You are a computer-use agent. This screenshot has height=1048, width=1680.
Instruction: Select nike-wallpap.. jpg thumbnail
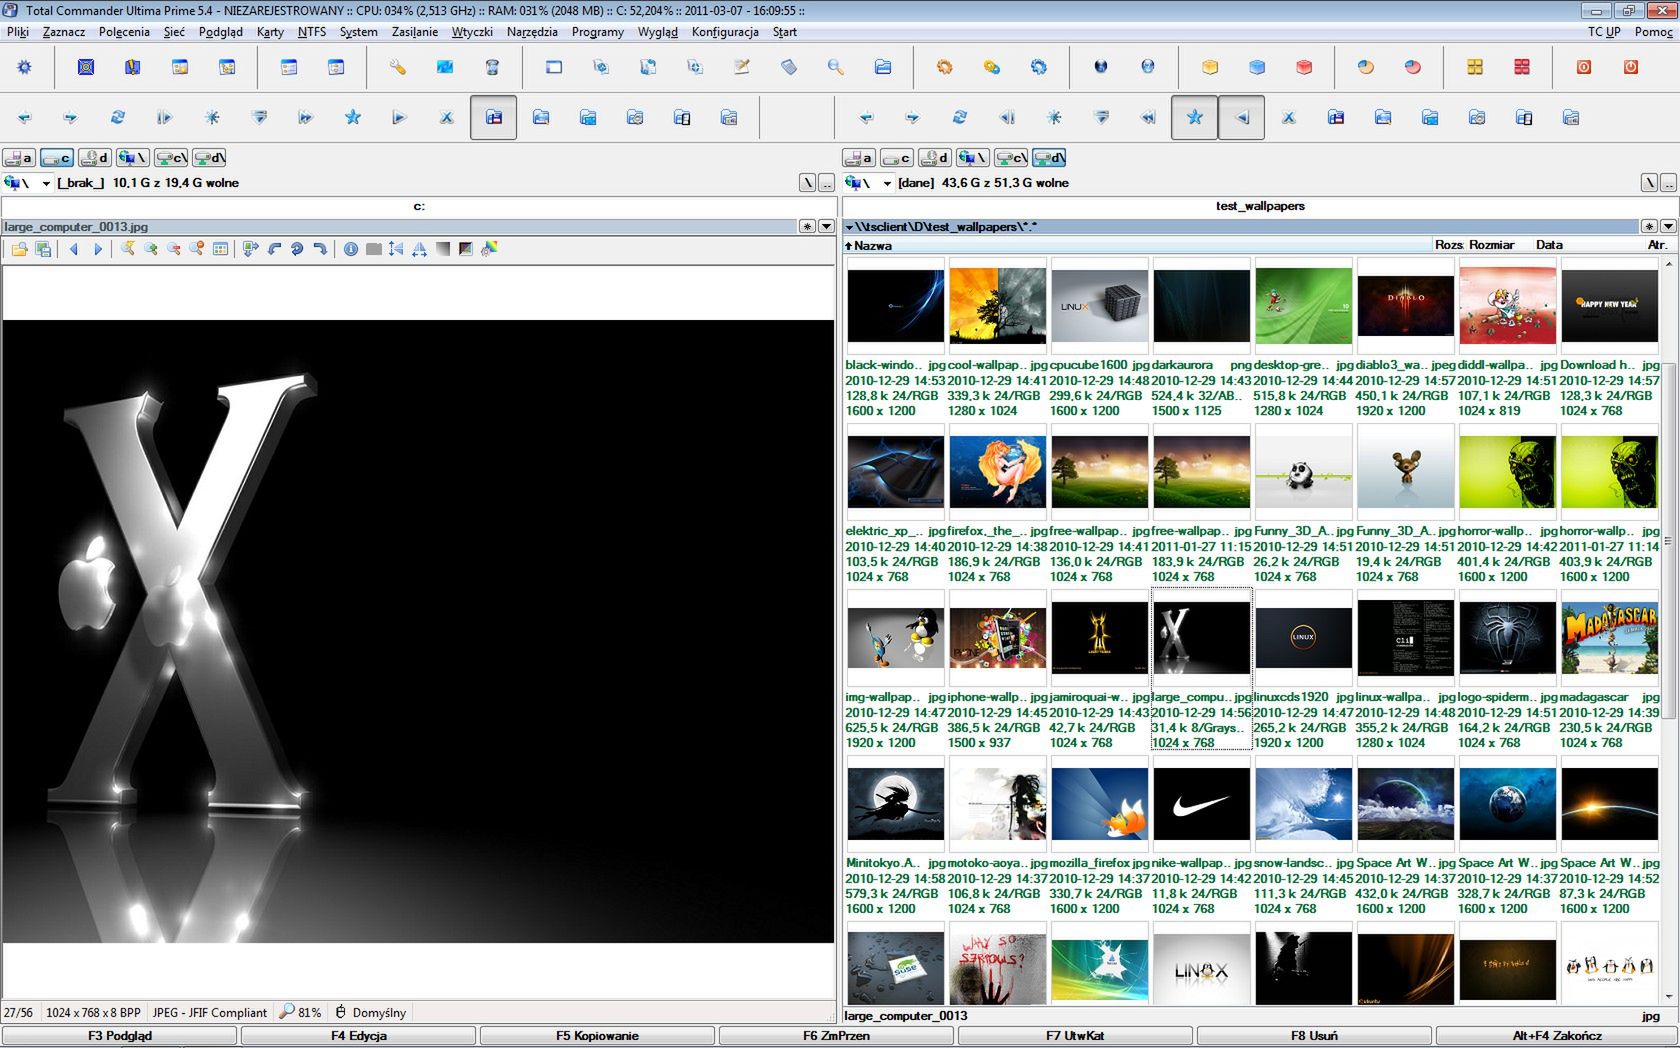click(1201, 804)
